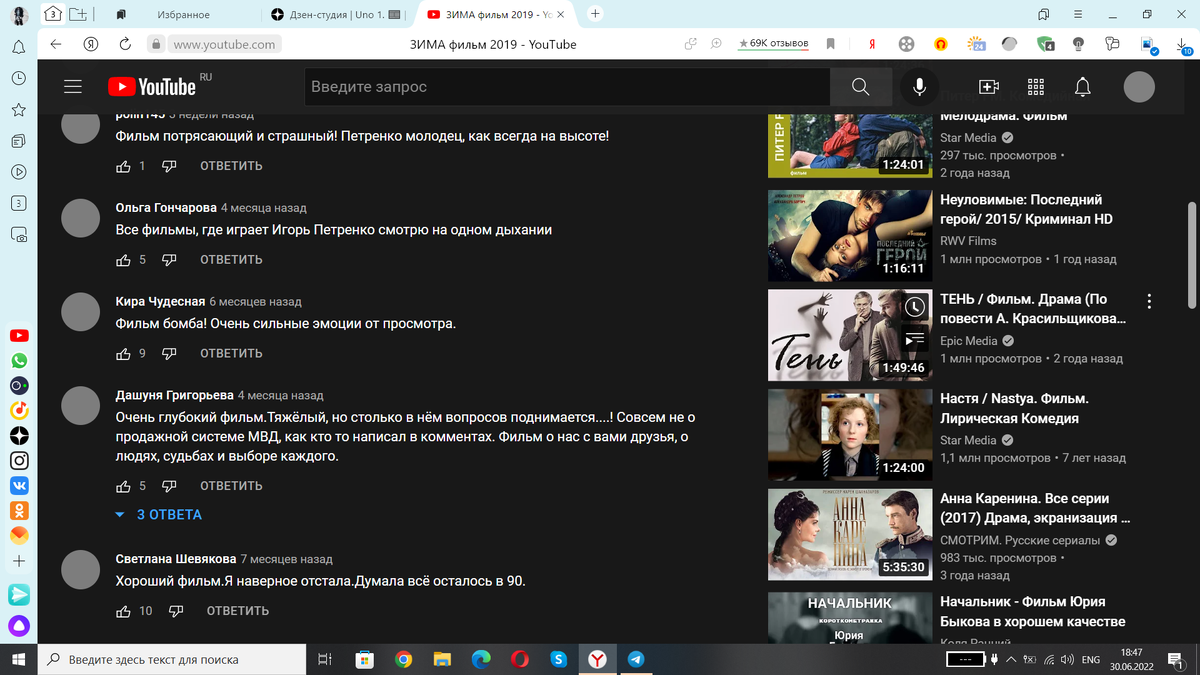Open Анна Каренина video thumbnail
Image resolution: width=1200 pixels, height=675 pixels.
pyautogui.click(x=848, y=534)
